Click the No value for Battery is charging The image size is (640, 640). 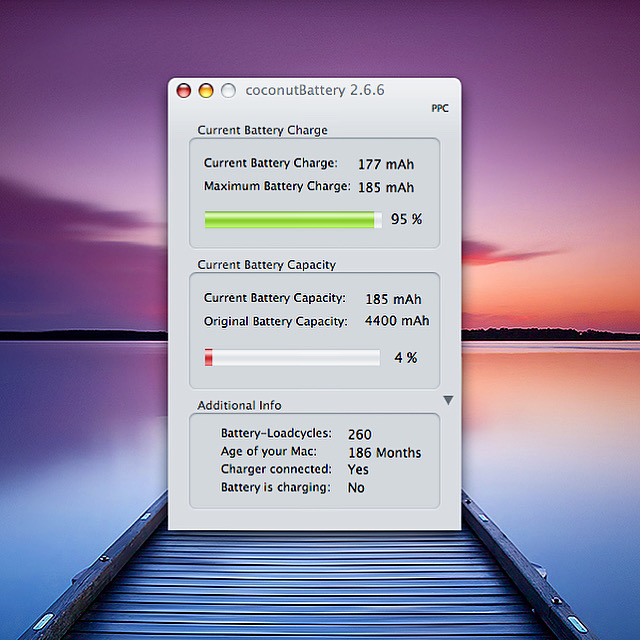pyautogui.click(x=356, y=487)
